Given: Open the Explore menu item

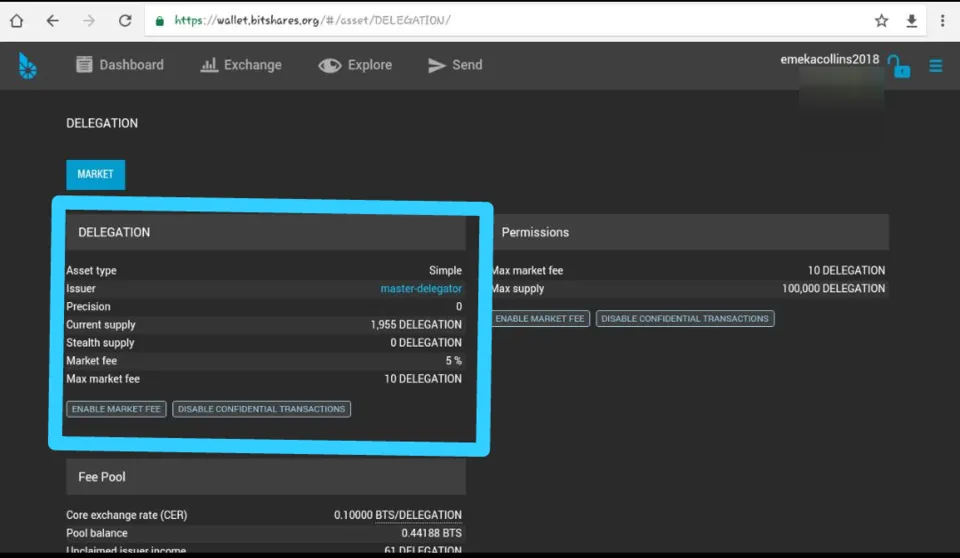Looking at the screenshot, I should click(x=355, y=64).
